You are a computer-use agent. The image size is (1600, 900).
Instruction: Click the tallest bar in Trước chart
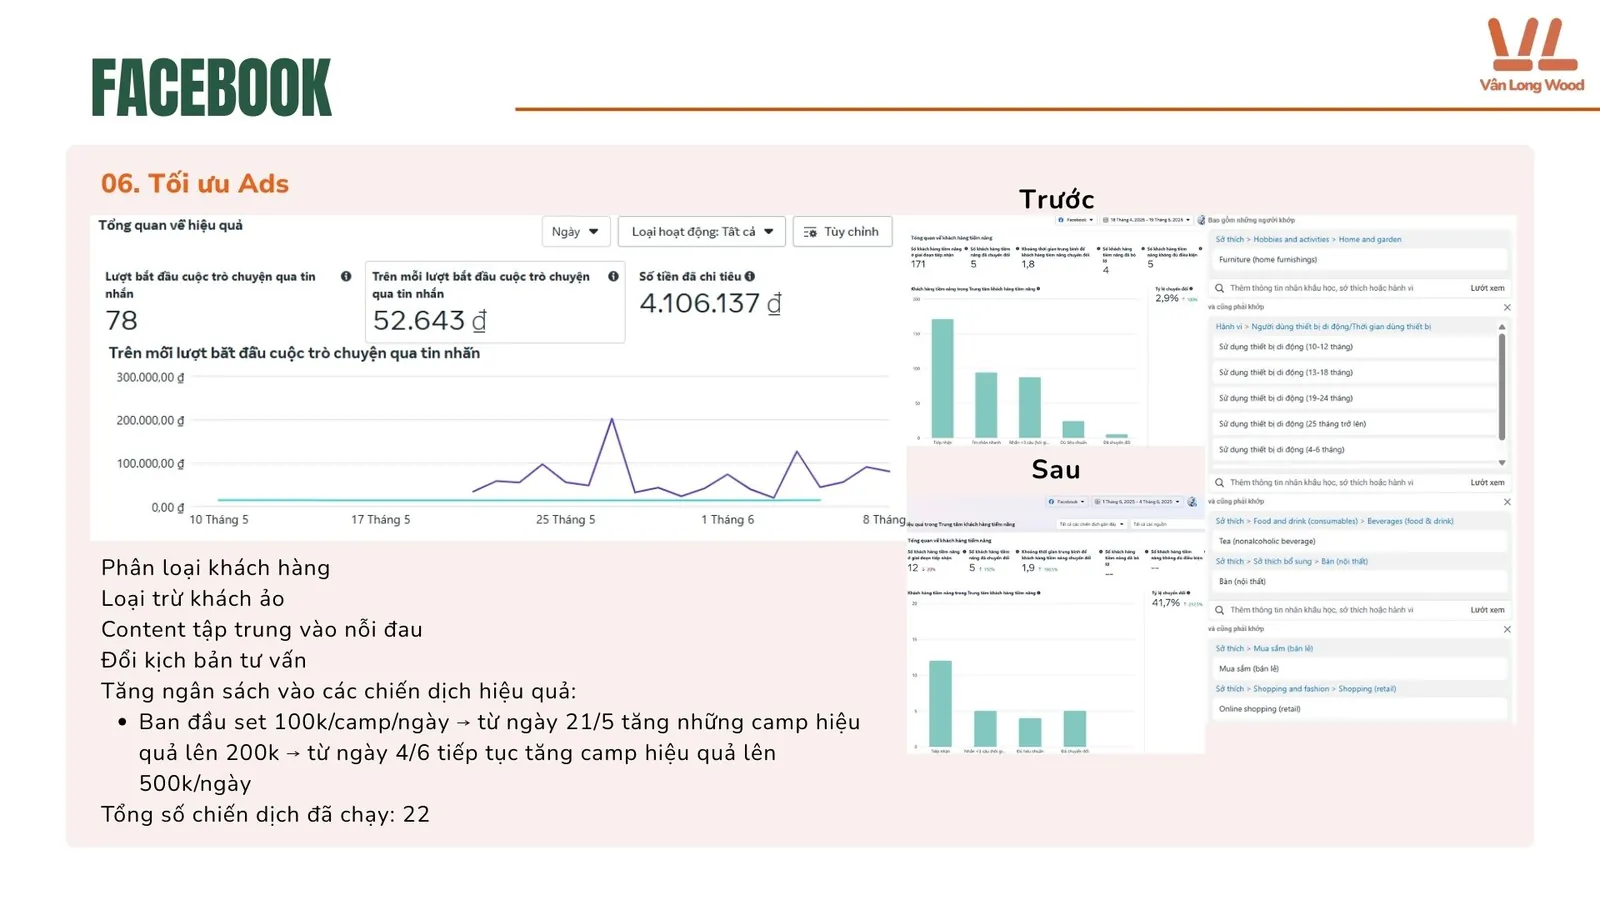coord(942,378)
